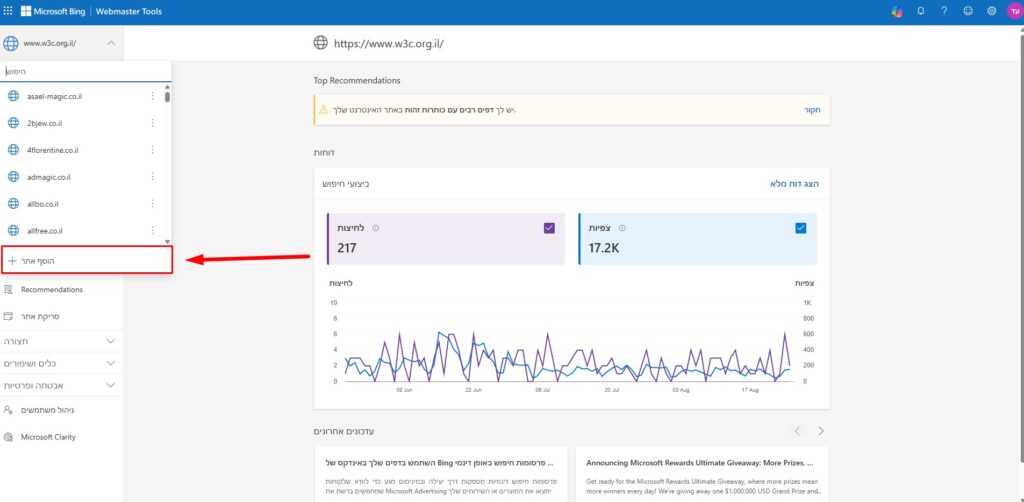Click the Microsoft Bing logo
Image resolution: width=1024 pixels, height=502 pixels.
[x=54, y=11]
